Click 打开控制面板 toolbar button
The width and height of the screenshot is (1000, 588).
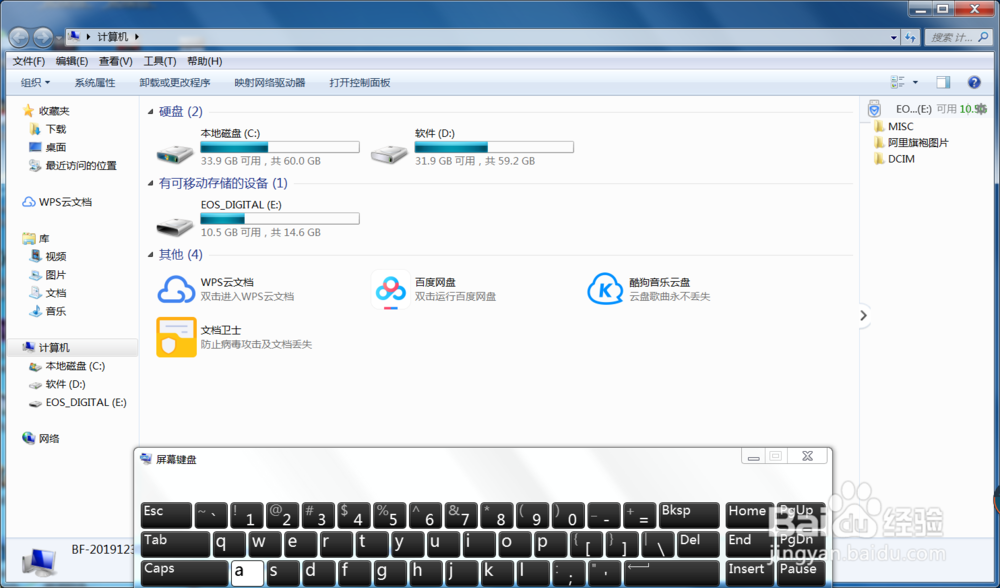point(360,82)
